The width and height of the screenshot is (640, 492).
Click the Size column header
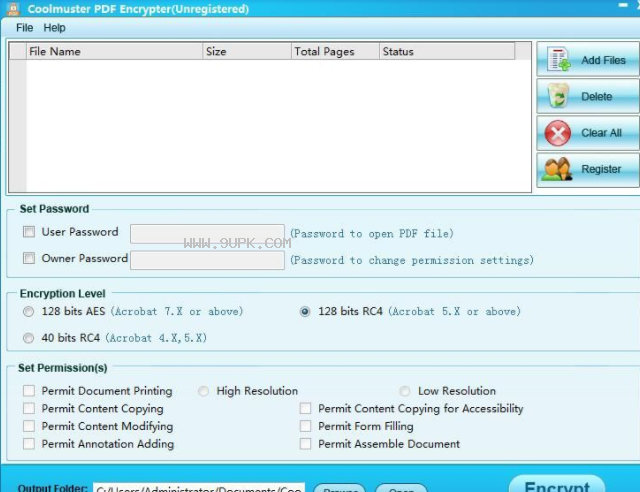(x=247, y=51)
